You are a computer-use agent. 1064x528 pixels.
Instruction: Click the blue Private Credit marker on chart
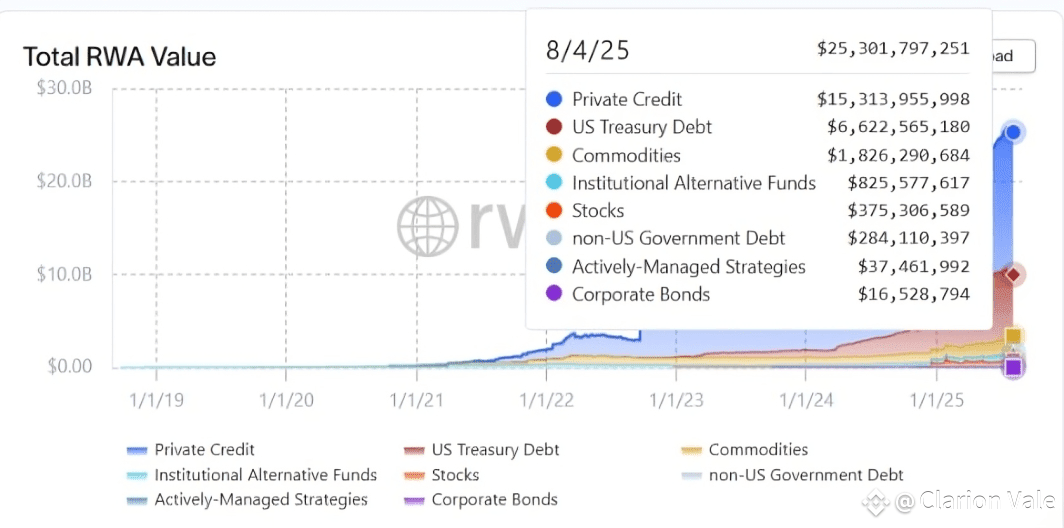pos(1013,132)
